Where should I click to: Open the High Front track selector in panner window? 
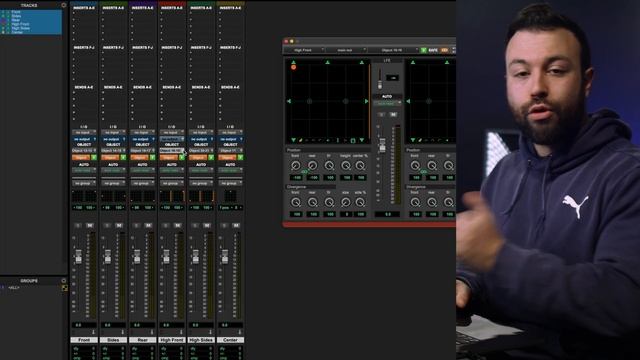click(304, 50)
